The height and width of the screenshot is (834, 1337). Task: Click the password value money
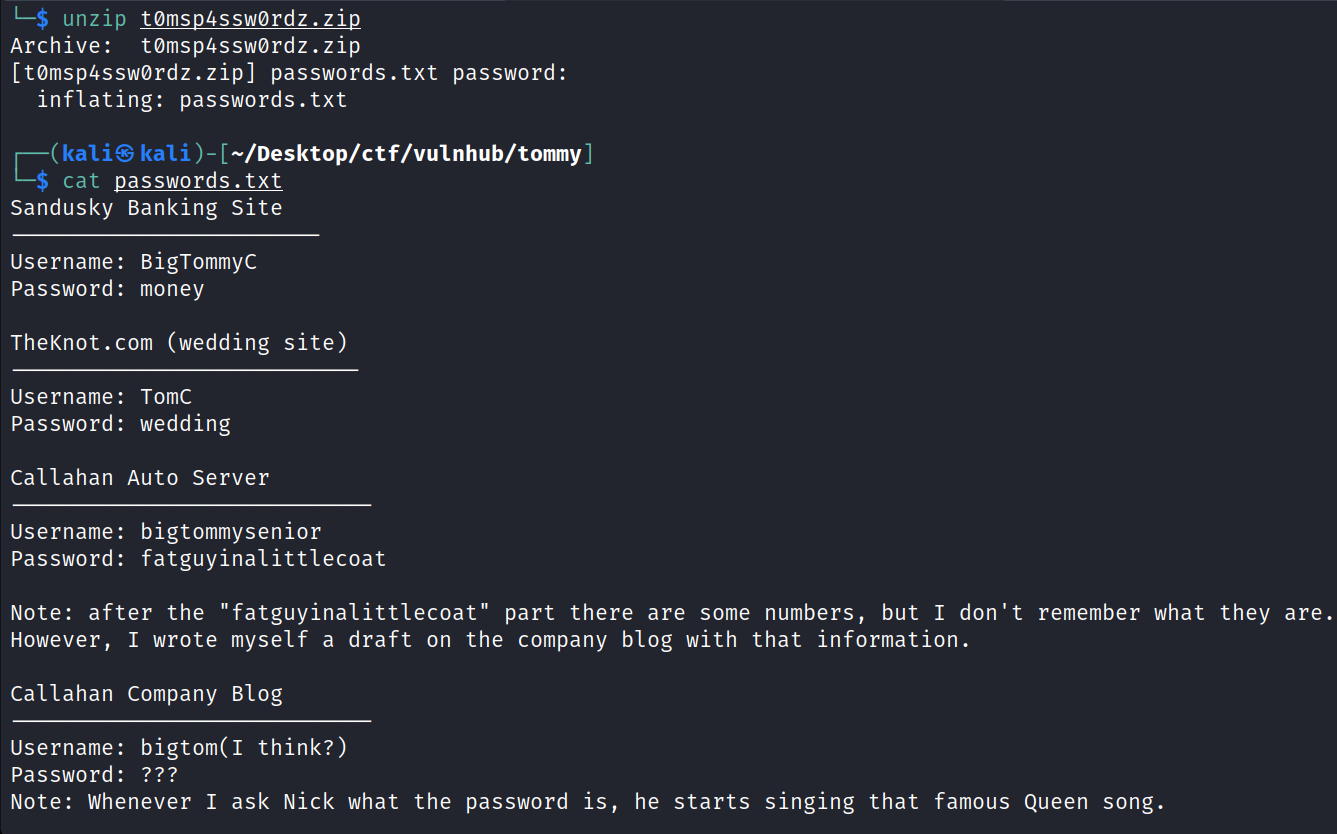click(172, 289)
